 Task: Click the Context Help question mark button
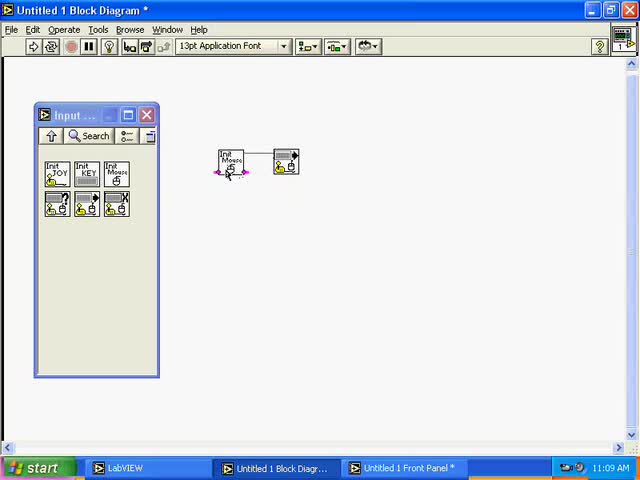600,47
